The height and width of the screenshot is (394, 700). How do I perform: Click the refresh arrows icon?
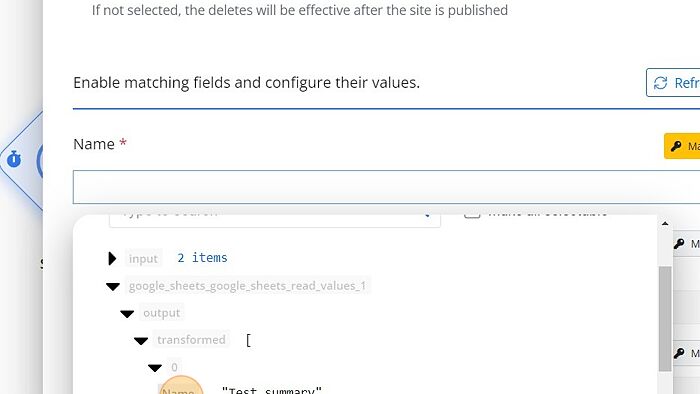pyautogui.click(x=660, y=83)
